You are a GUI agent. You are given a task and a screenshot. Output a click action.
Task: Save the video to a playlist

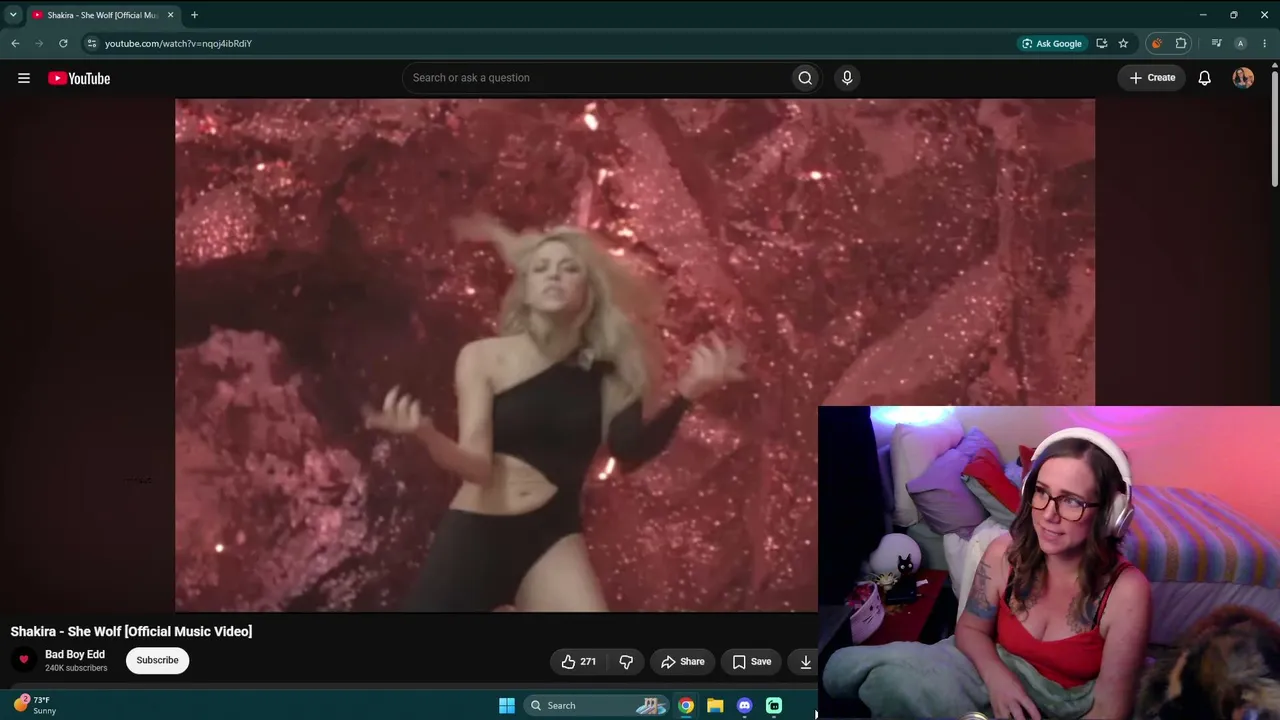pyautogui.click(x=752, y=661)
